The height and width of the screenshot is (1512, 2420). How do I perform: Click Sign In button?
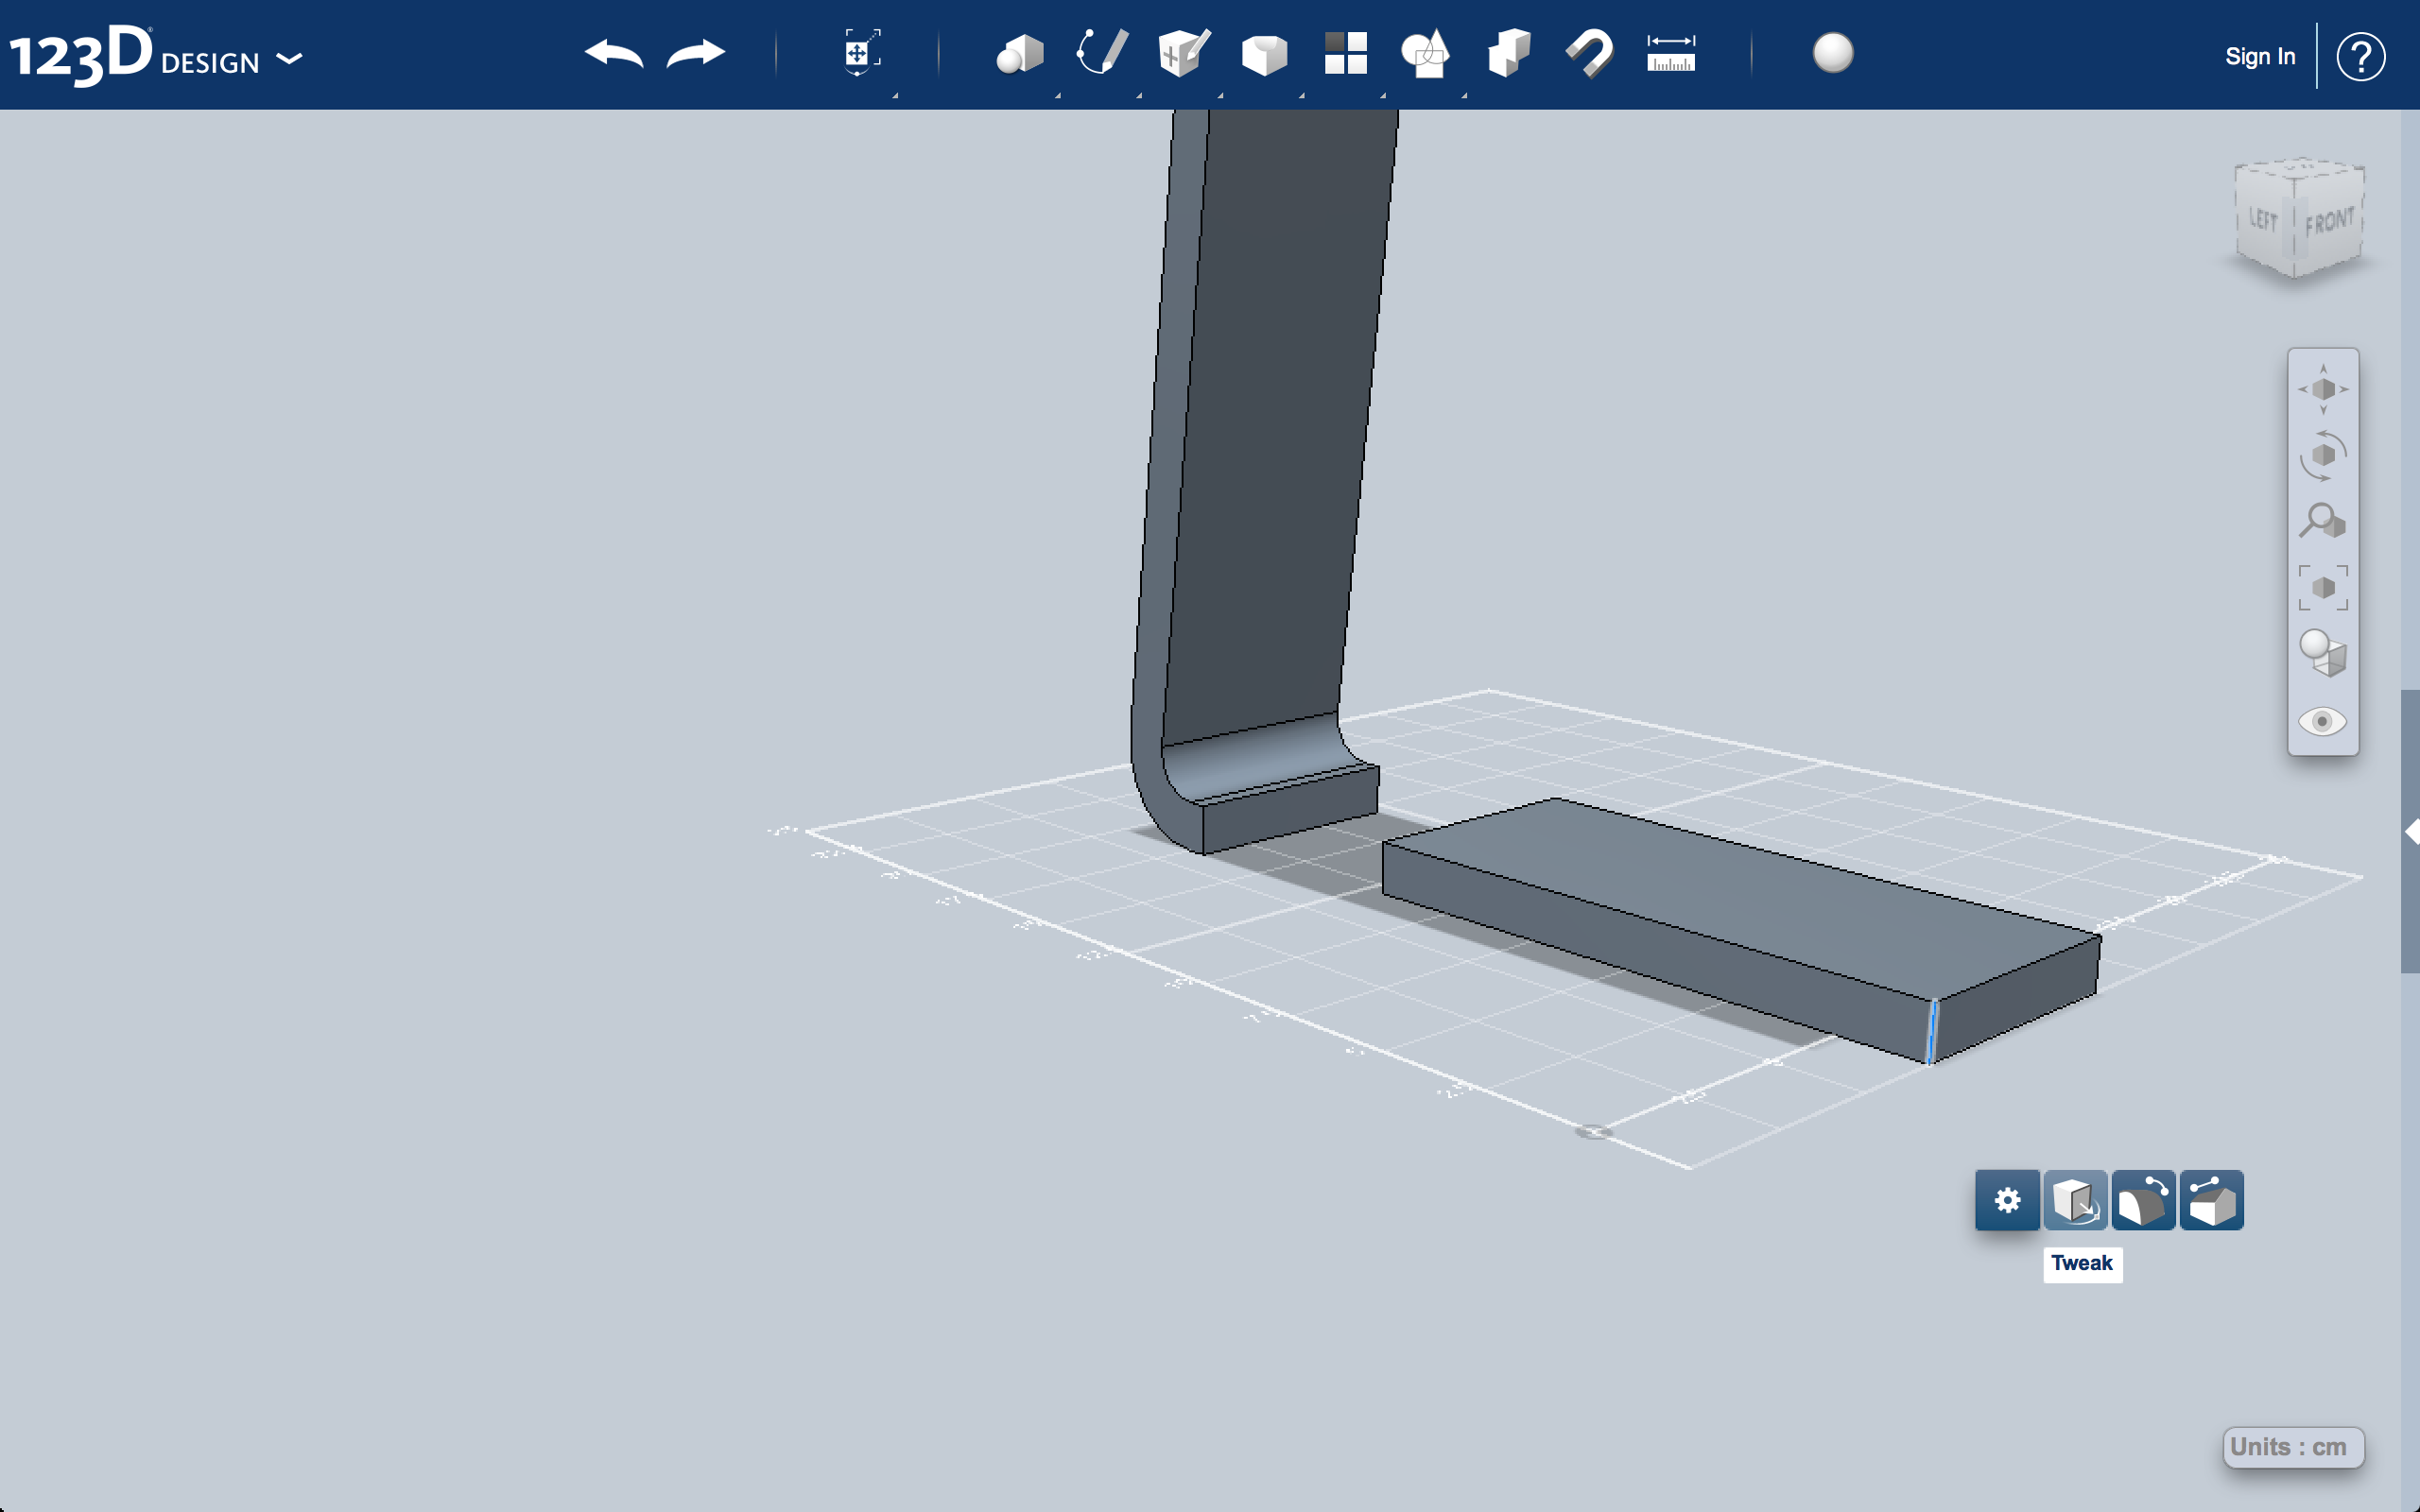pyautogui.click(x=2255, y=56)
